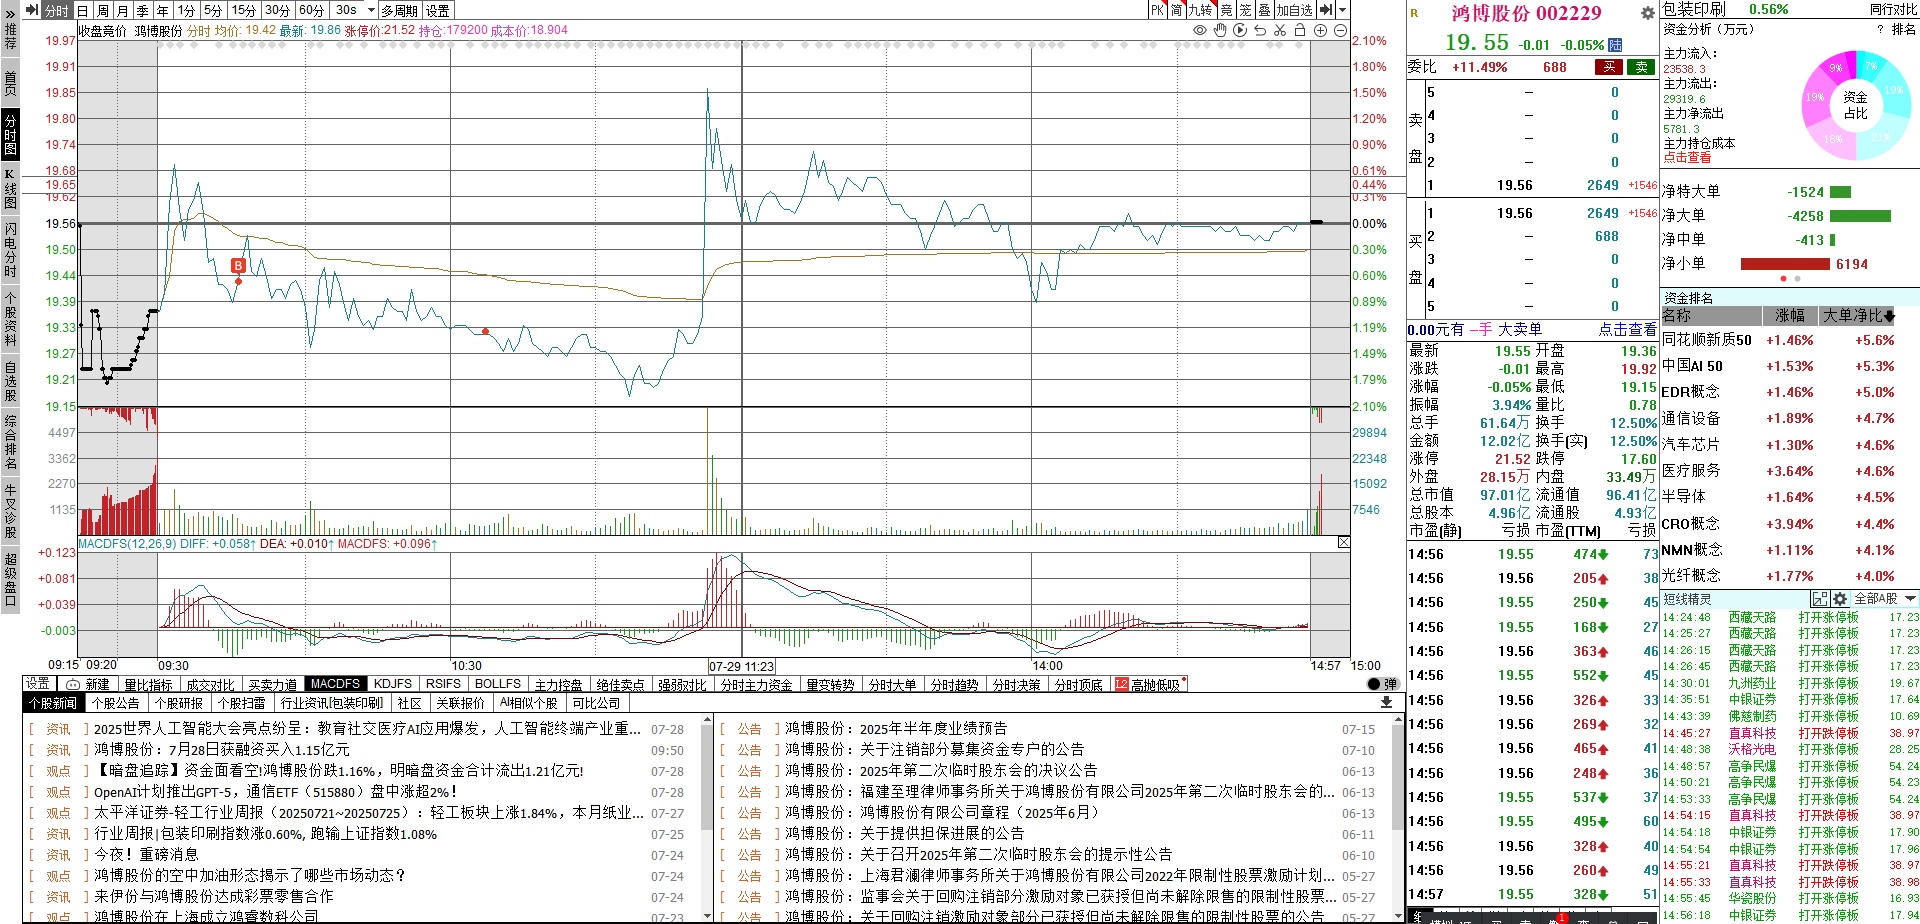Image resolution: width=1920 pixels, height=924 pixels.
Task: Open stock settings gear next to 002229
Action: pyautogui.click(x=1648, y=13)
